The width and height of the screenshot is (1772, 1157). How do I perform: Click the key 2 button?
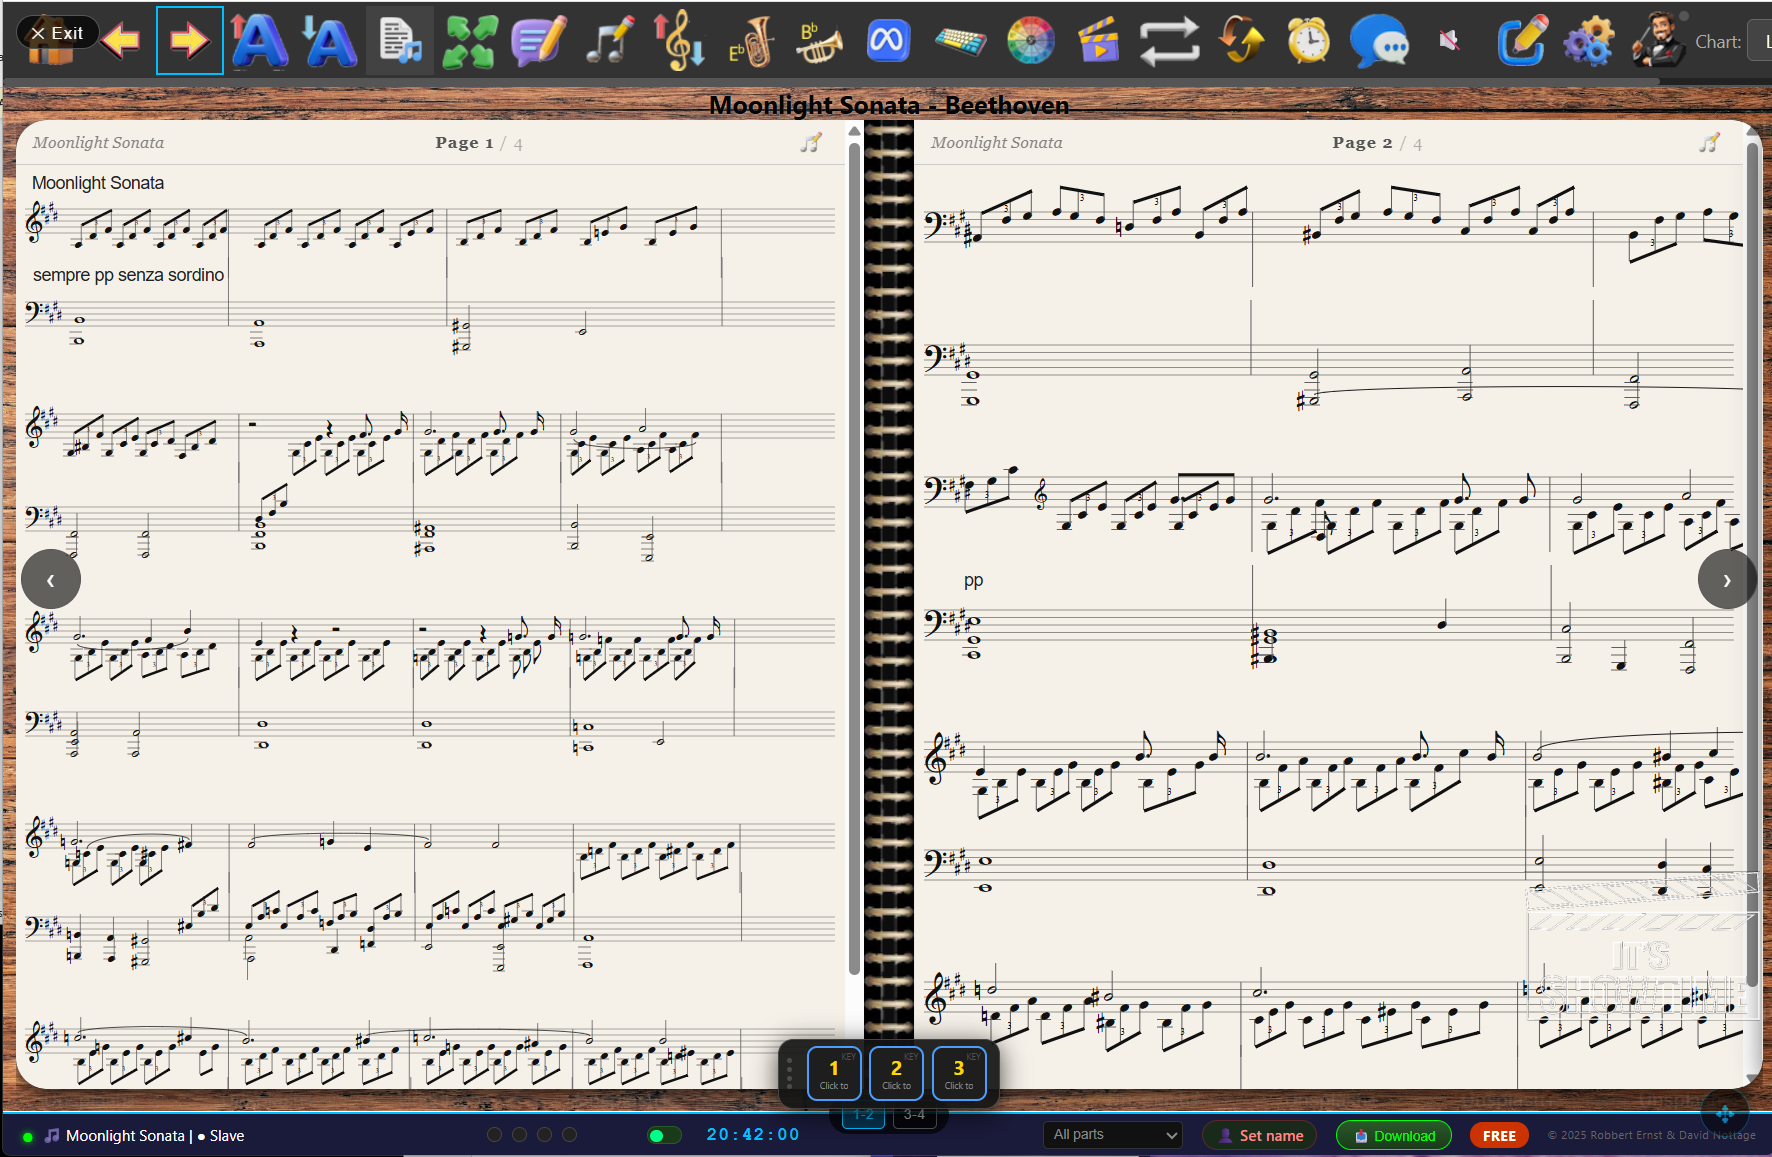896,1073
